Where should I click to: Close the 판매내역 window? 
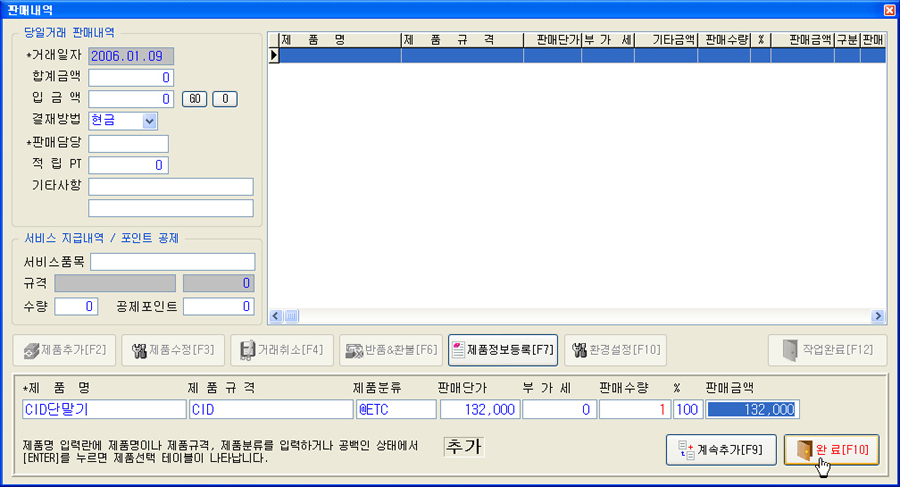click(x=890, y=10)
